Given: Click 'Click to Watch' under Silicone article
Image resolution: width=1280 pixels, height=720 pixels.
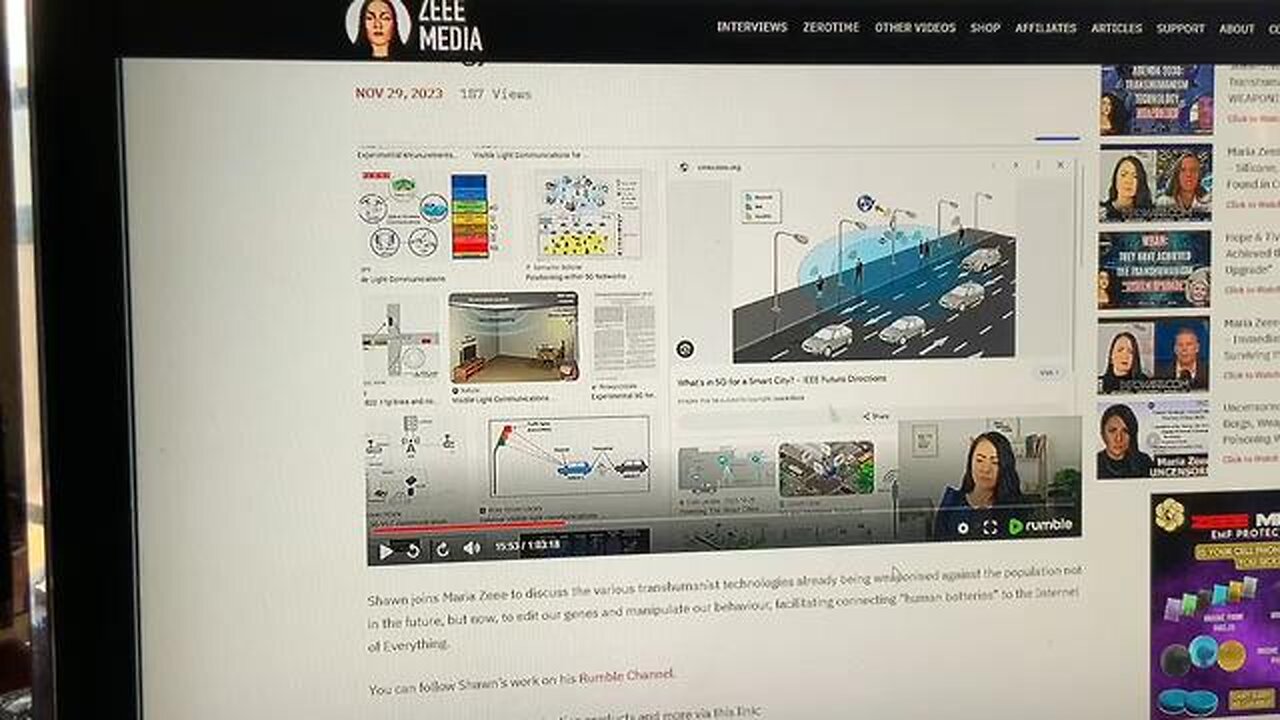Looking at the screenshot, I should tap(1252, 204).
